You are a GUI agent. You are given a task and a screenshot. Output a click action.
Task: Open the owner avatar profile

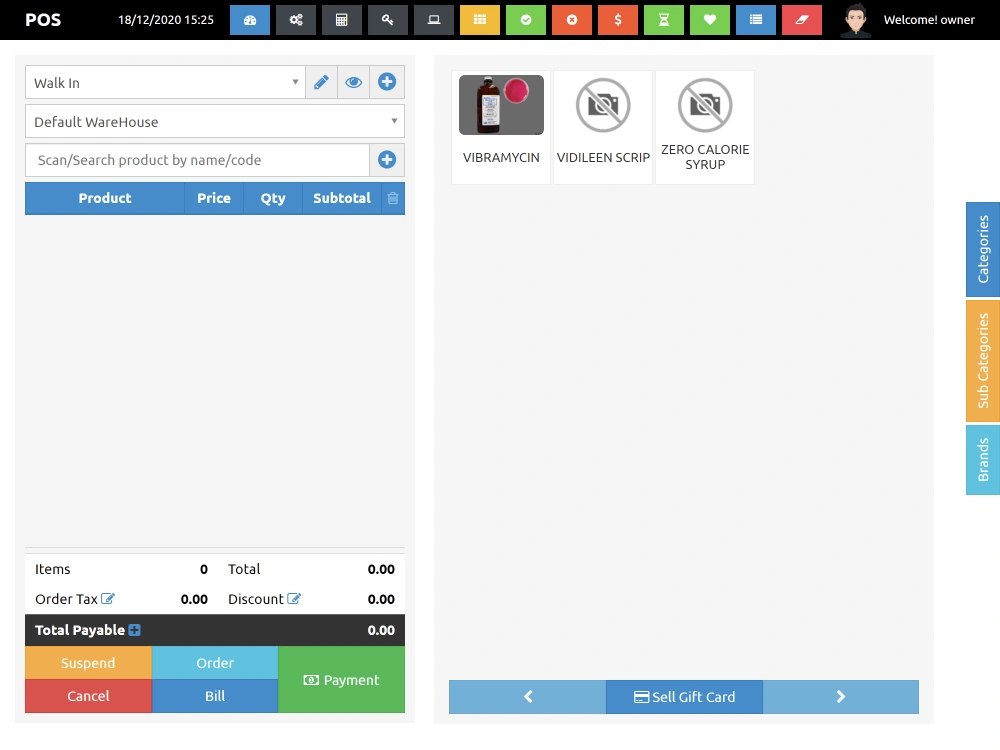point(855,20)
